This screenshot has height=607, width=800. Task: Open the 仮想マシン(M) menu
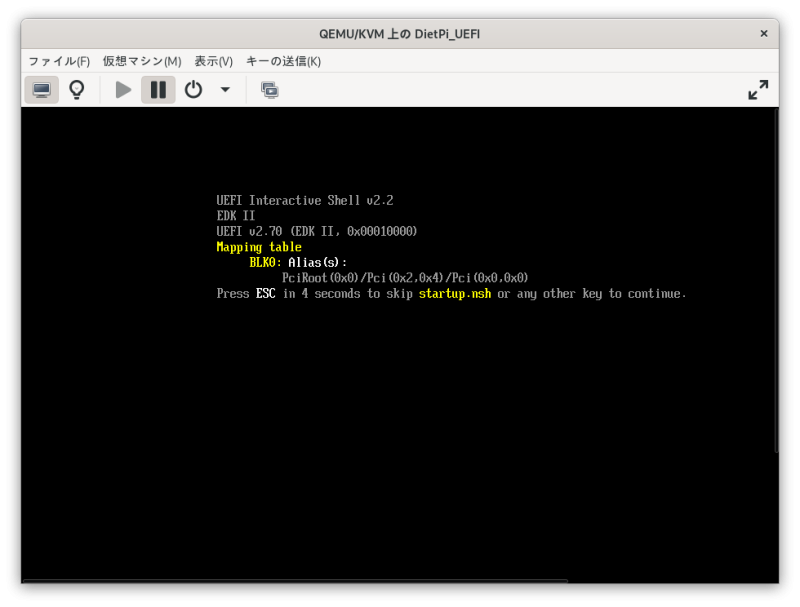pyautogui.click(x=142, y=61)
